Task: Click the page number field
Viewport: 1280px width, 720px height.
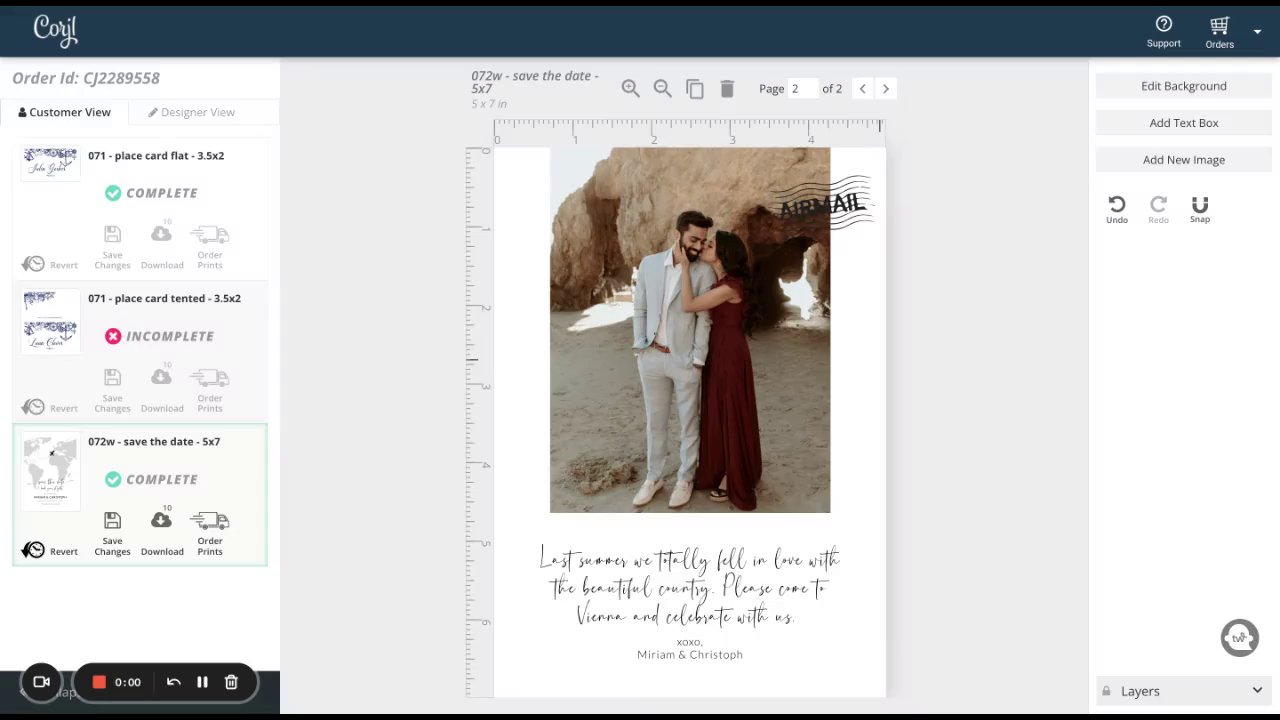Action: click(802, 88)
